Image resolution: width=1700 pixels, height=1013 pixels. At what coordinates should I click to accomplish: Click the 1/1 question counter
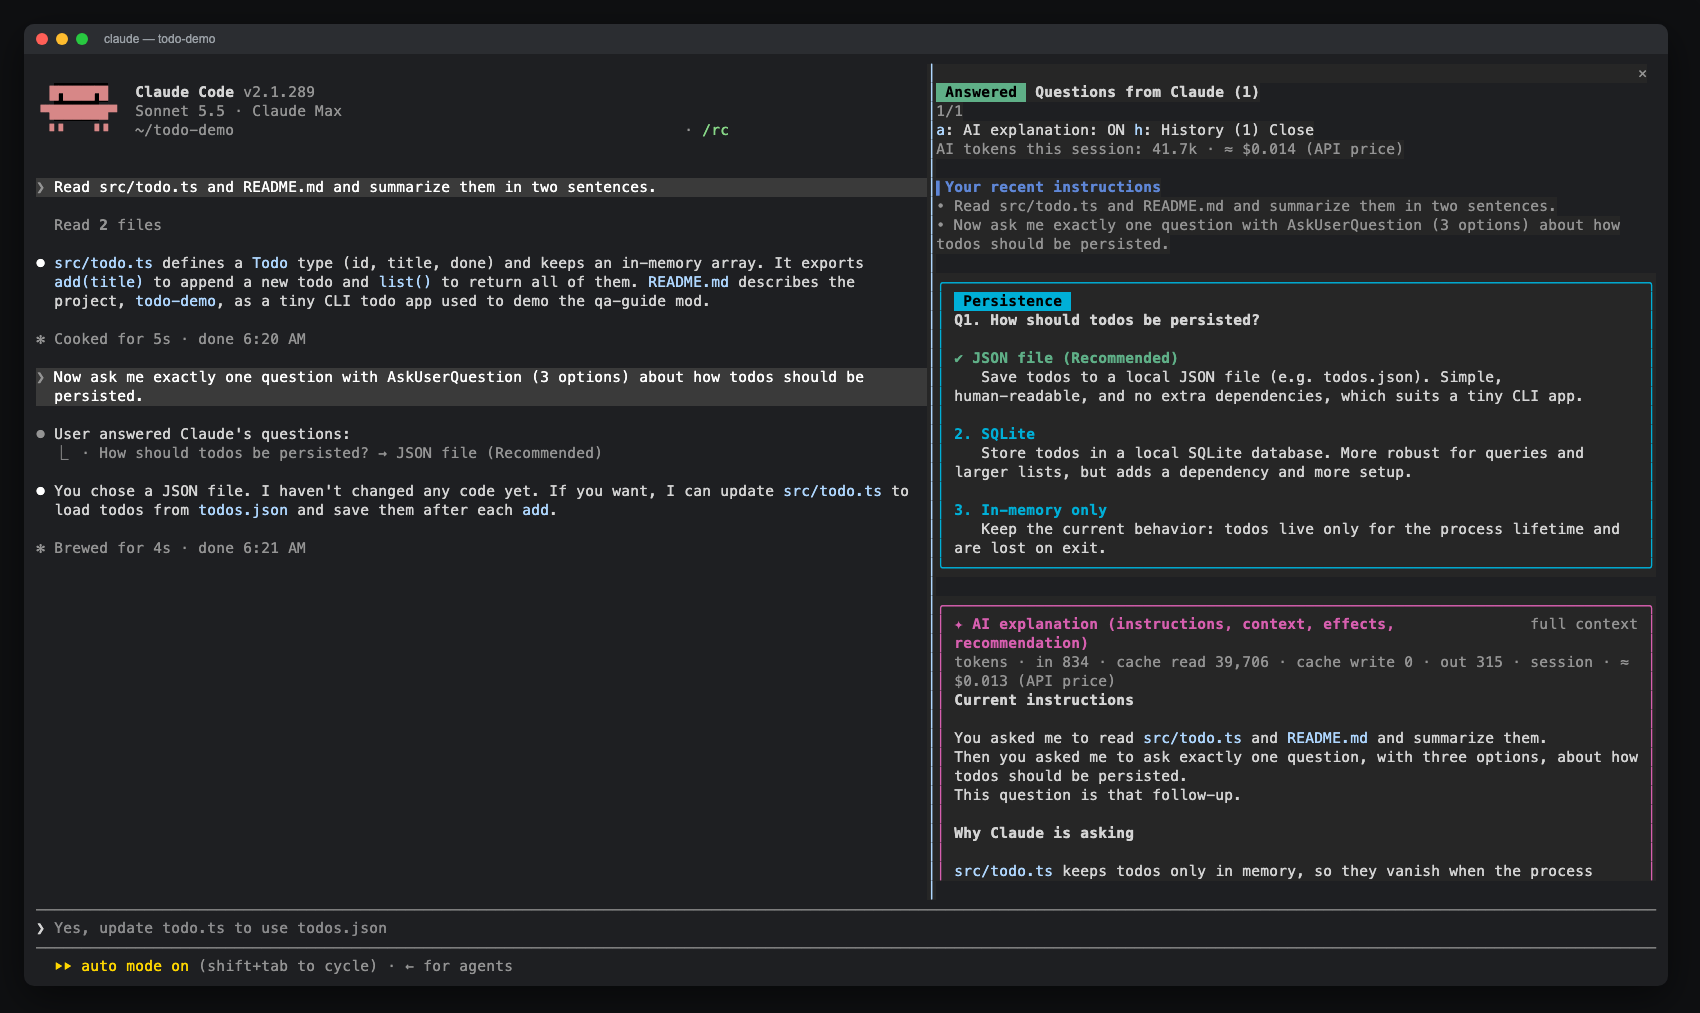pyautogui.click(x=949, y=111)
